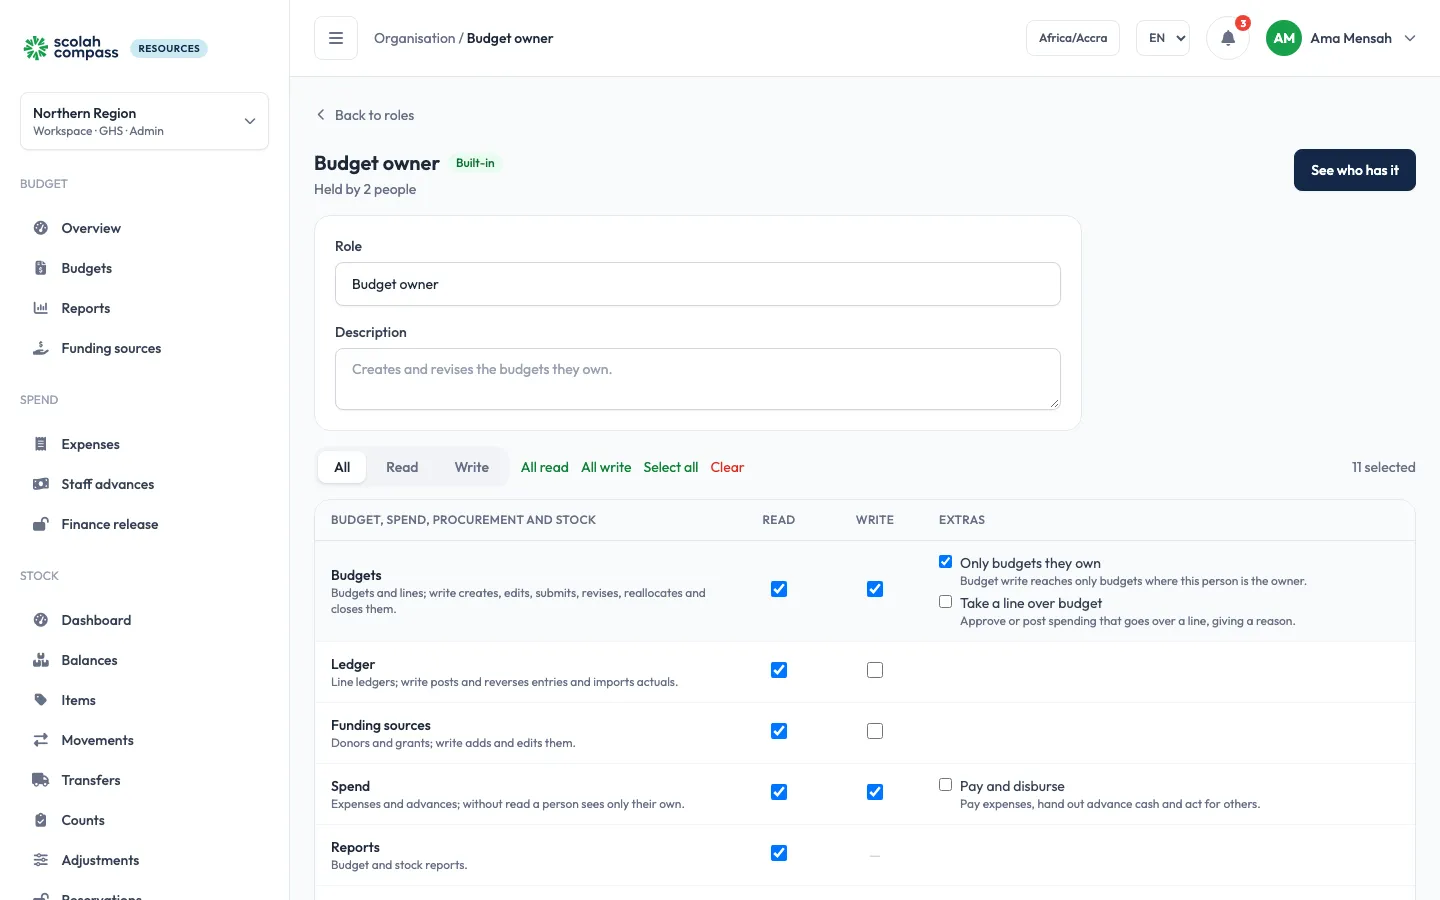The width and height of the screenshot is (1440, 900).
Task: Tick Take a line over budget
Action: [x=945, y=602]
